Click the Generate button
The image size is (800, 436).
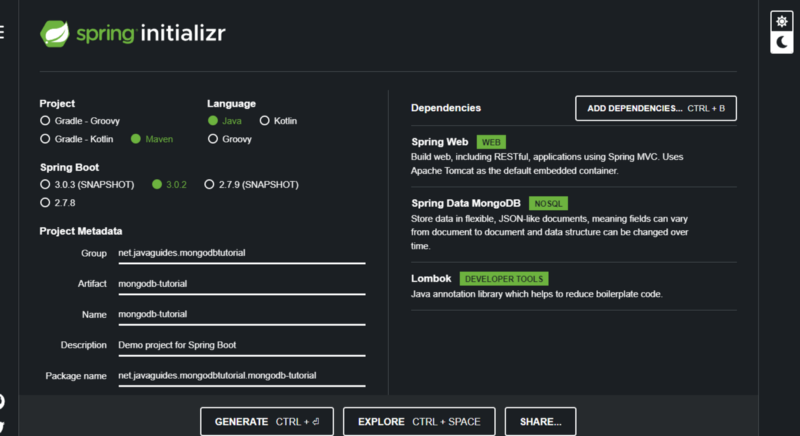click(267, 422)
